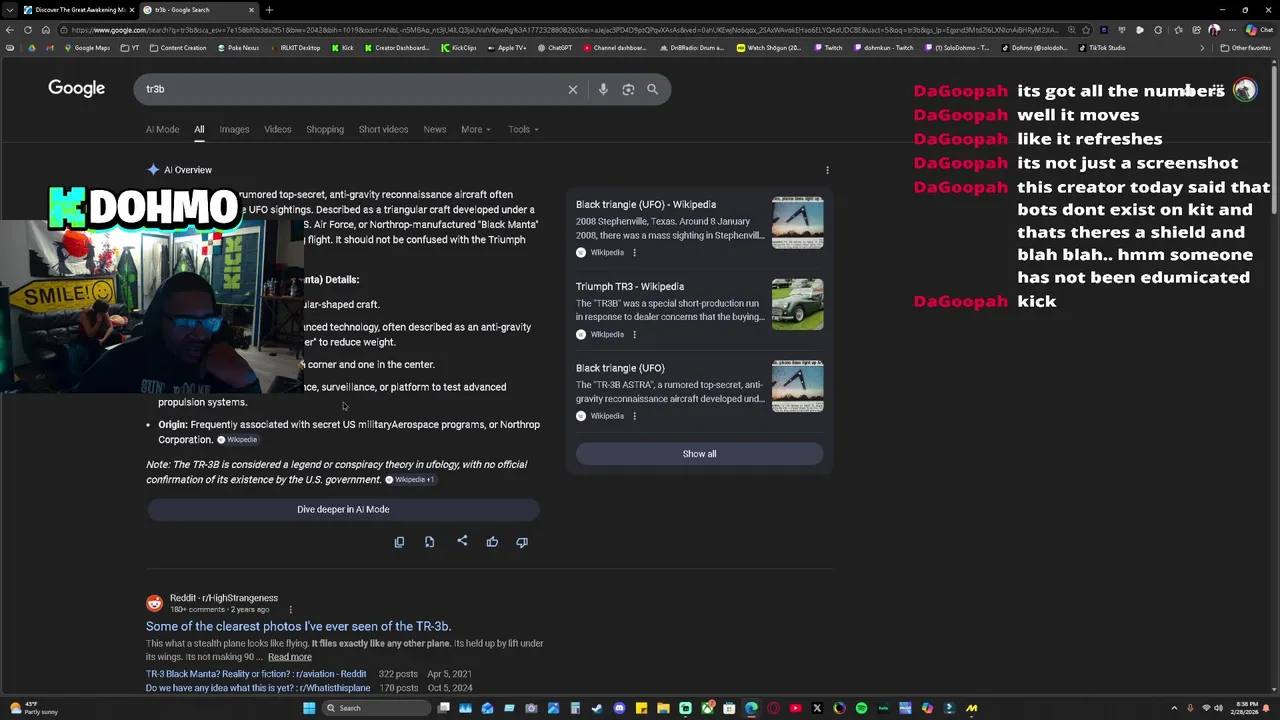Go back with browser back arrow
The width and height of the screenshot is (1280, 720).
click(11, 30)
